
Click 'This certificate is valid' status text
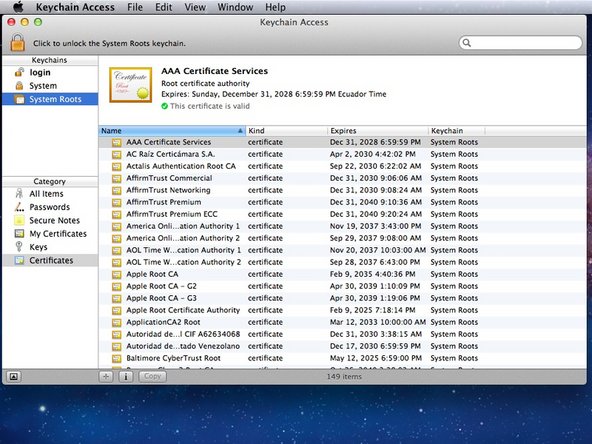click(210, 106)
